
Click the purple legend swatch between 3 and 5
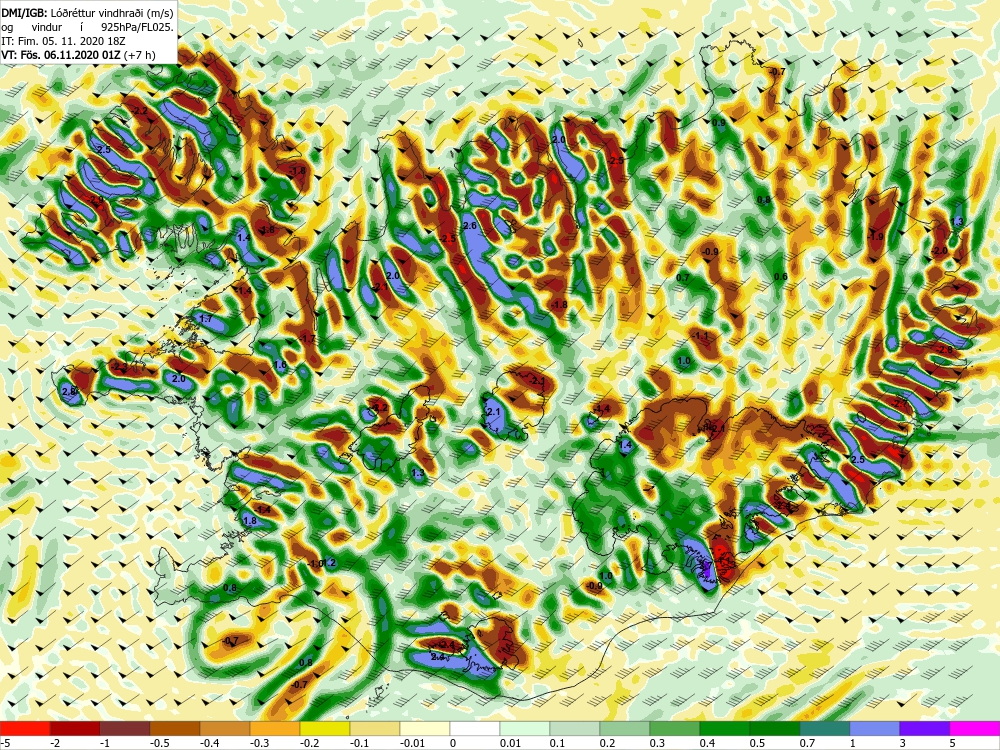click(925, 728)
